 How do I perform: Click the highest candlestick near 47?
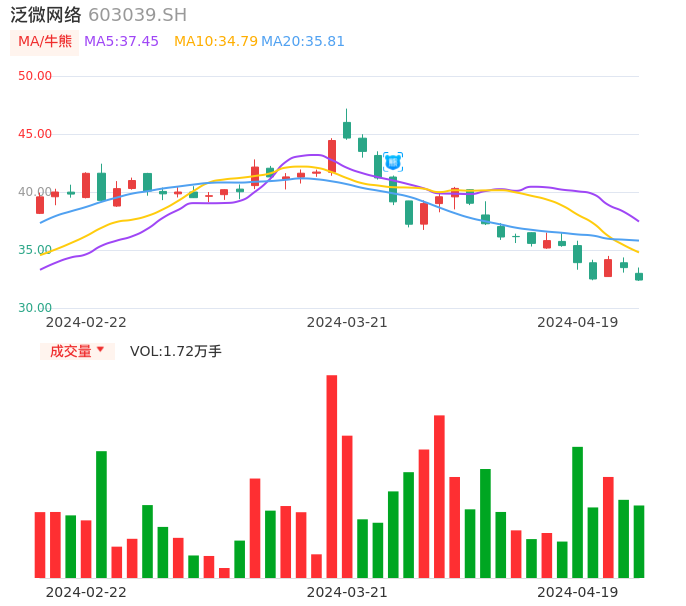coord(347,125)
